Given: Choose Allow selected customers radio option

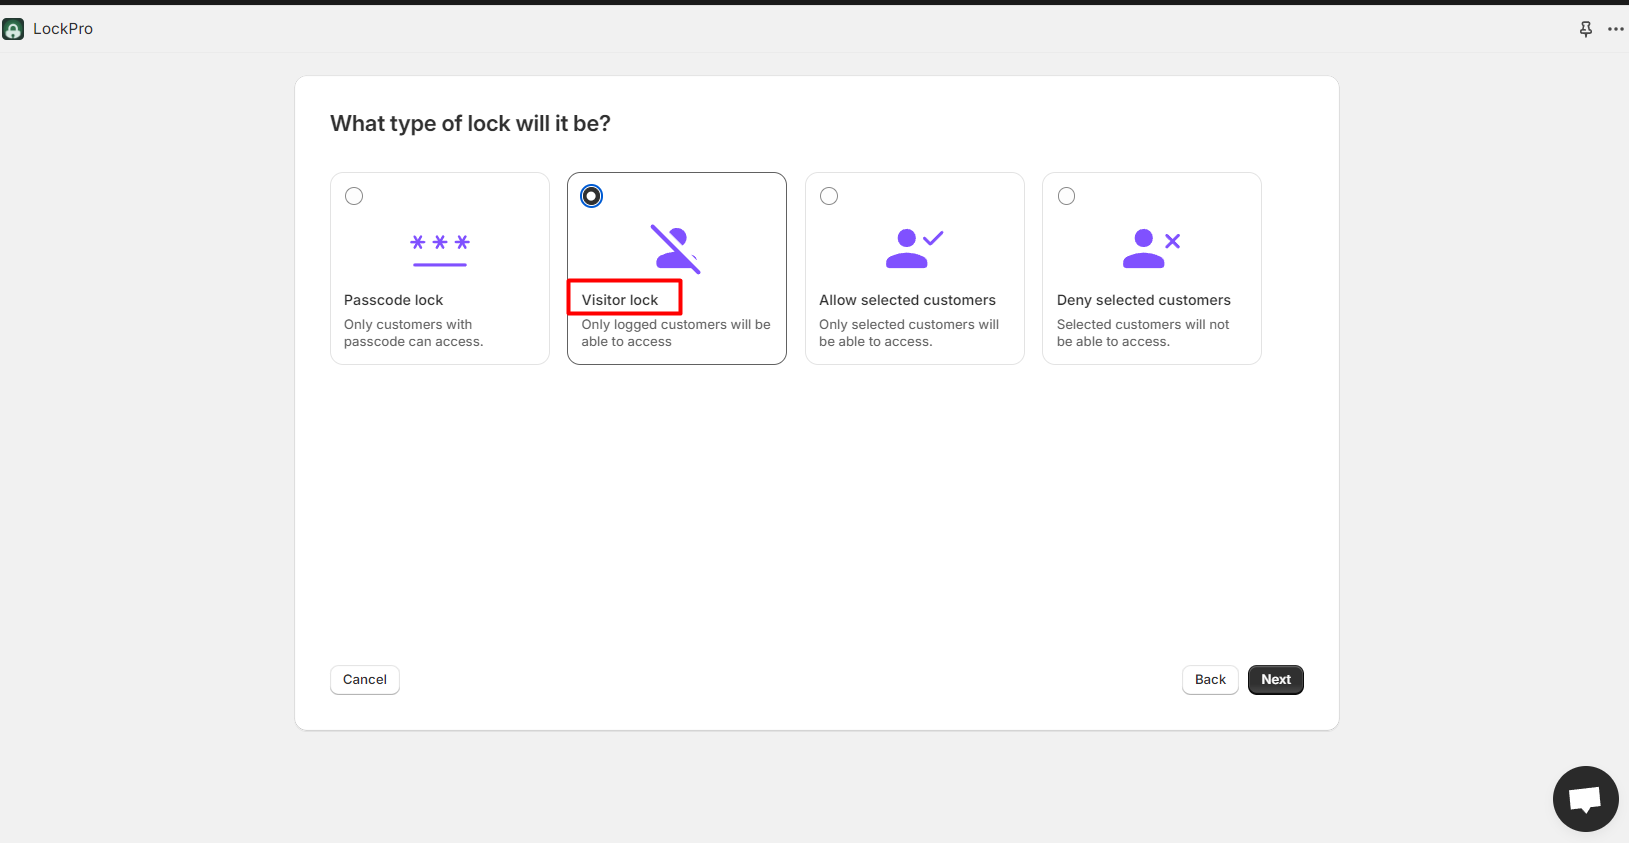Looking at the screenshot, I should (829, 196).
